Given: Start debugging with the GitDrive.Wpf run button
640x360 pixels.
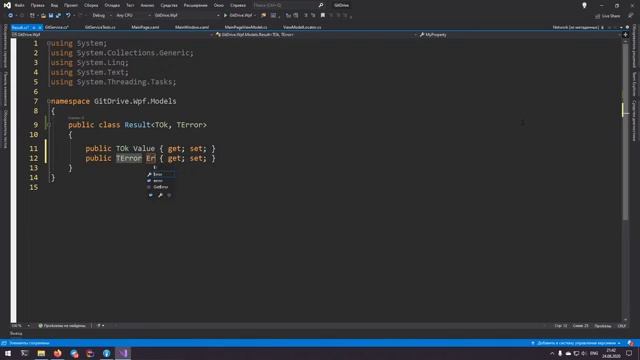Looking at the screenshot, I should pos(238,16).
